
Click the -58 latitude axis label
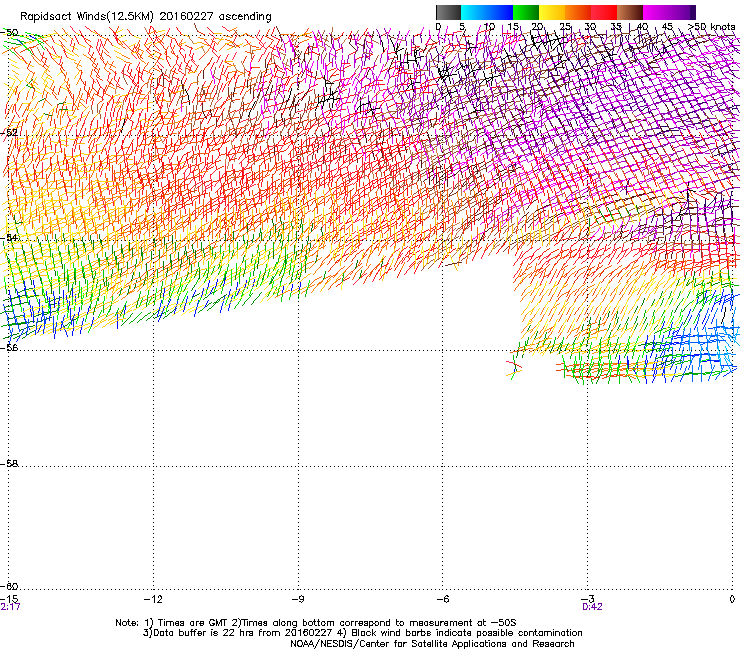[9, 464]
